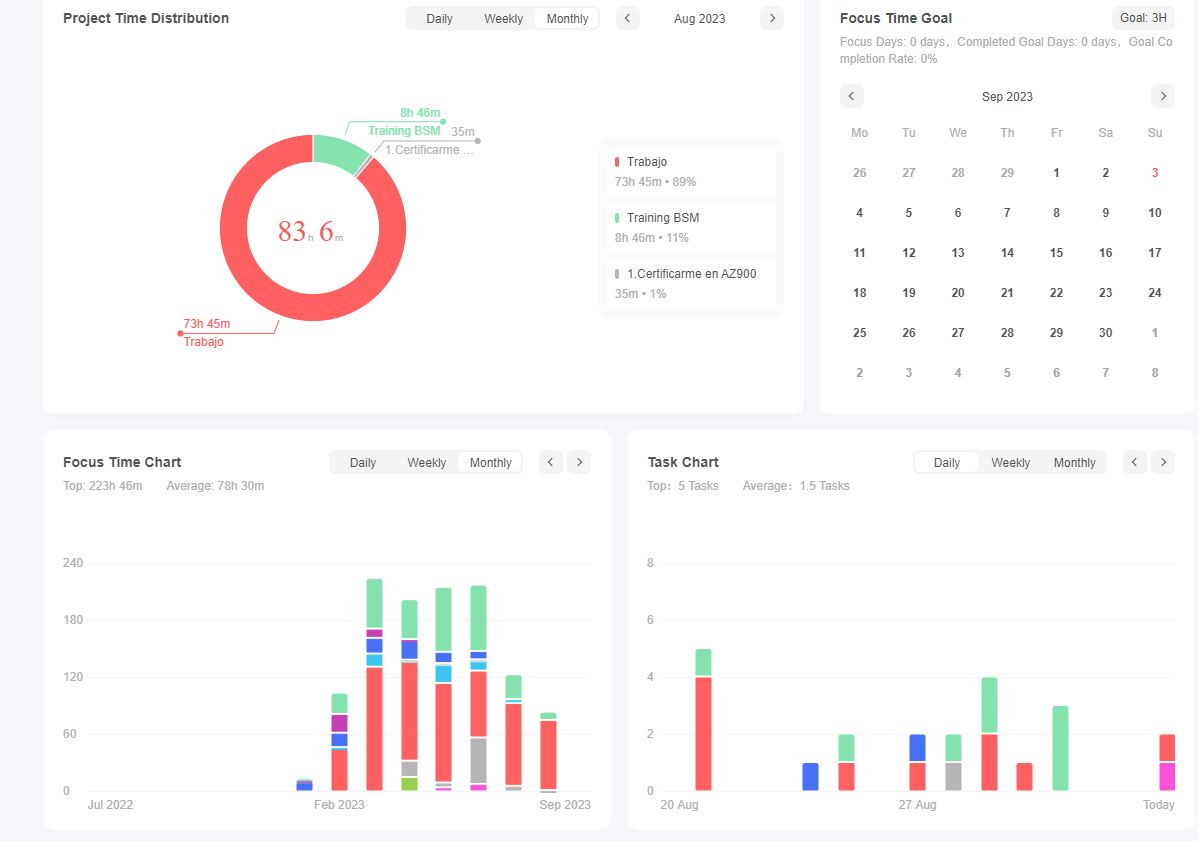This screenshot has width=1198, height=841.
Task: Select the 1.Certificarme en AZ900 legend item
Action: [690, 283]
